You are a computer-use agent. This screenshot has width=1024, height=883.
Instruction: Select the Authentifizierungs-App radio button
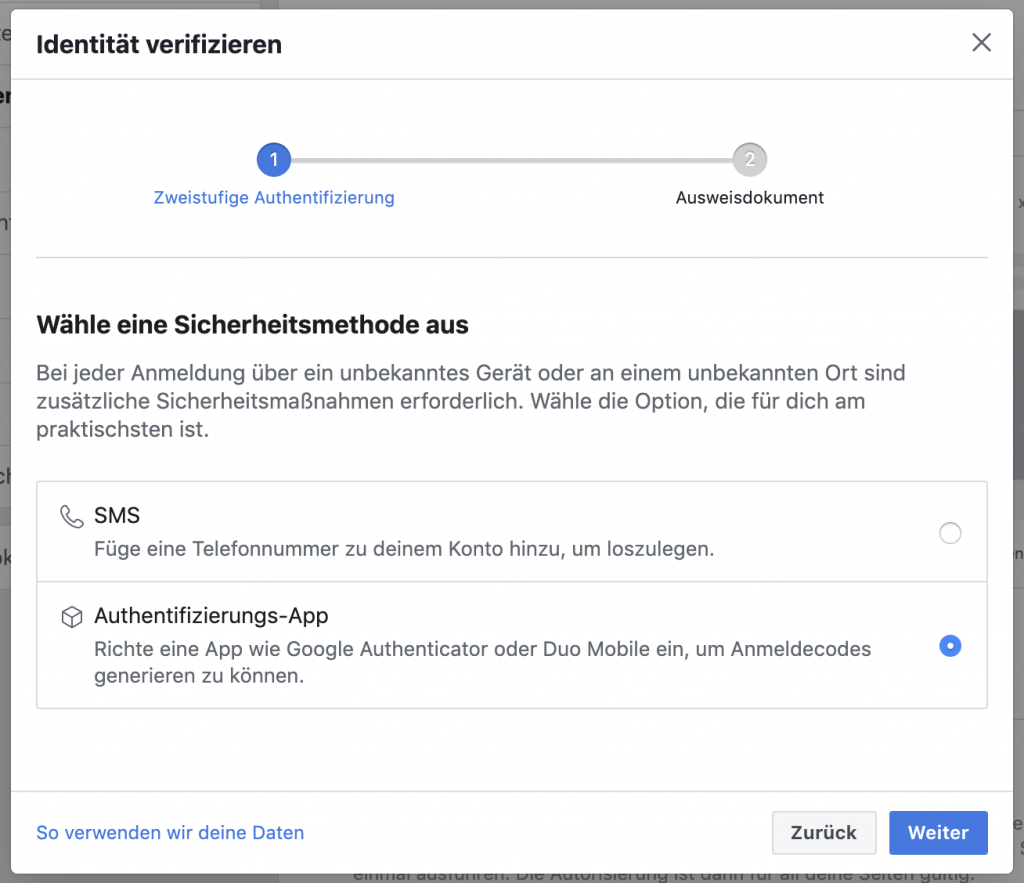click(x=950, y=646)
